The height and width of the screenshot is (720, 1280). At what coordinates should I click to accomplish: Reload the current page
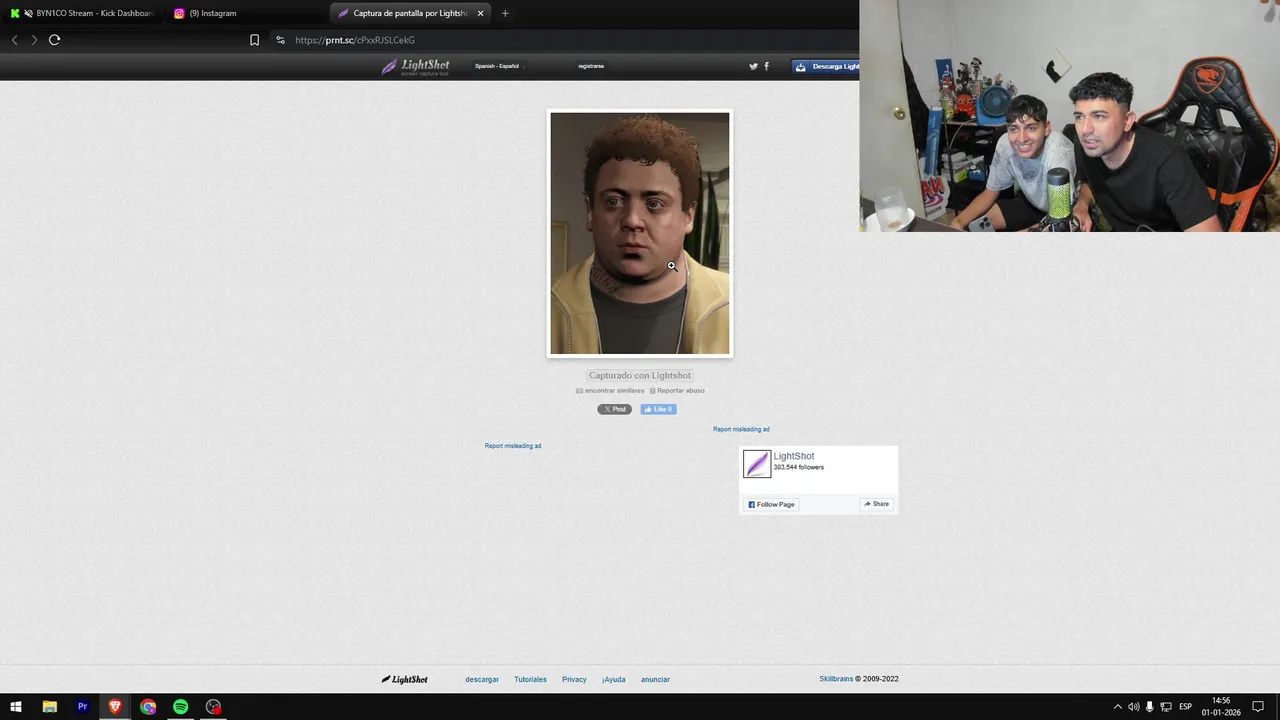(54, 40)
